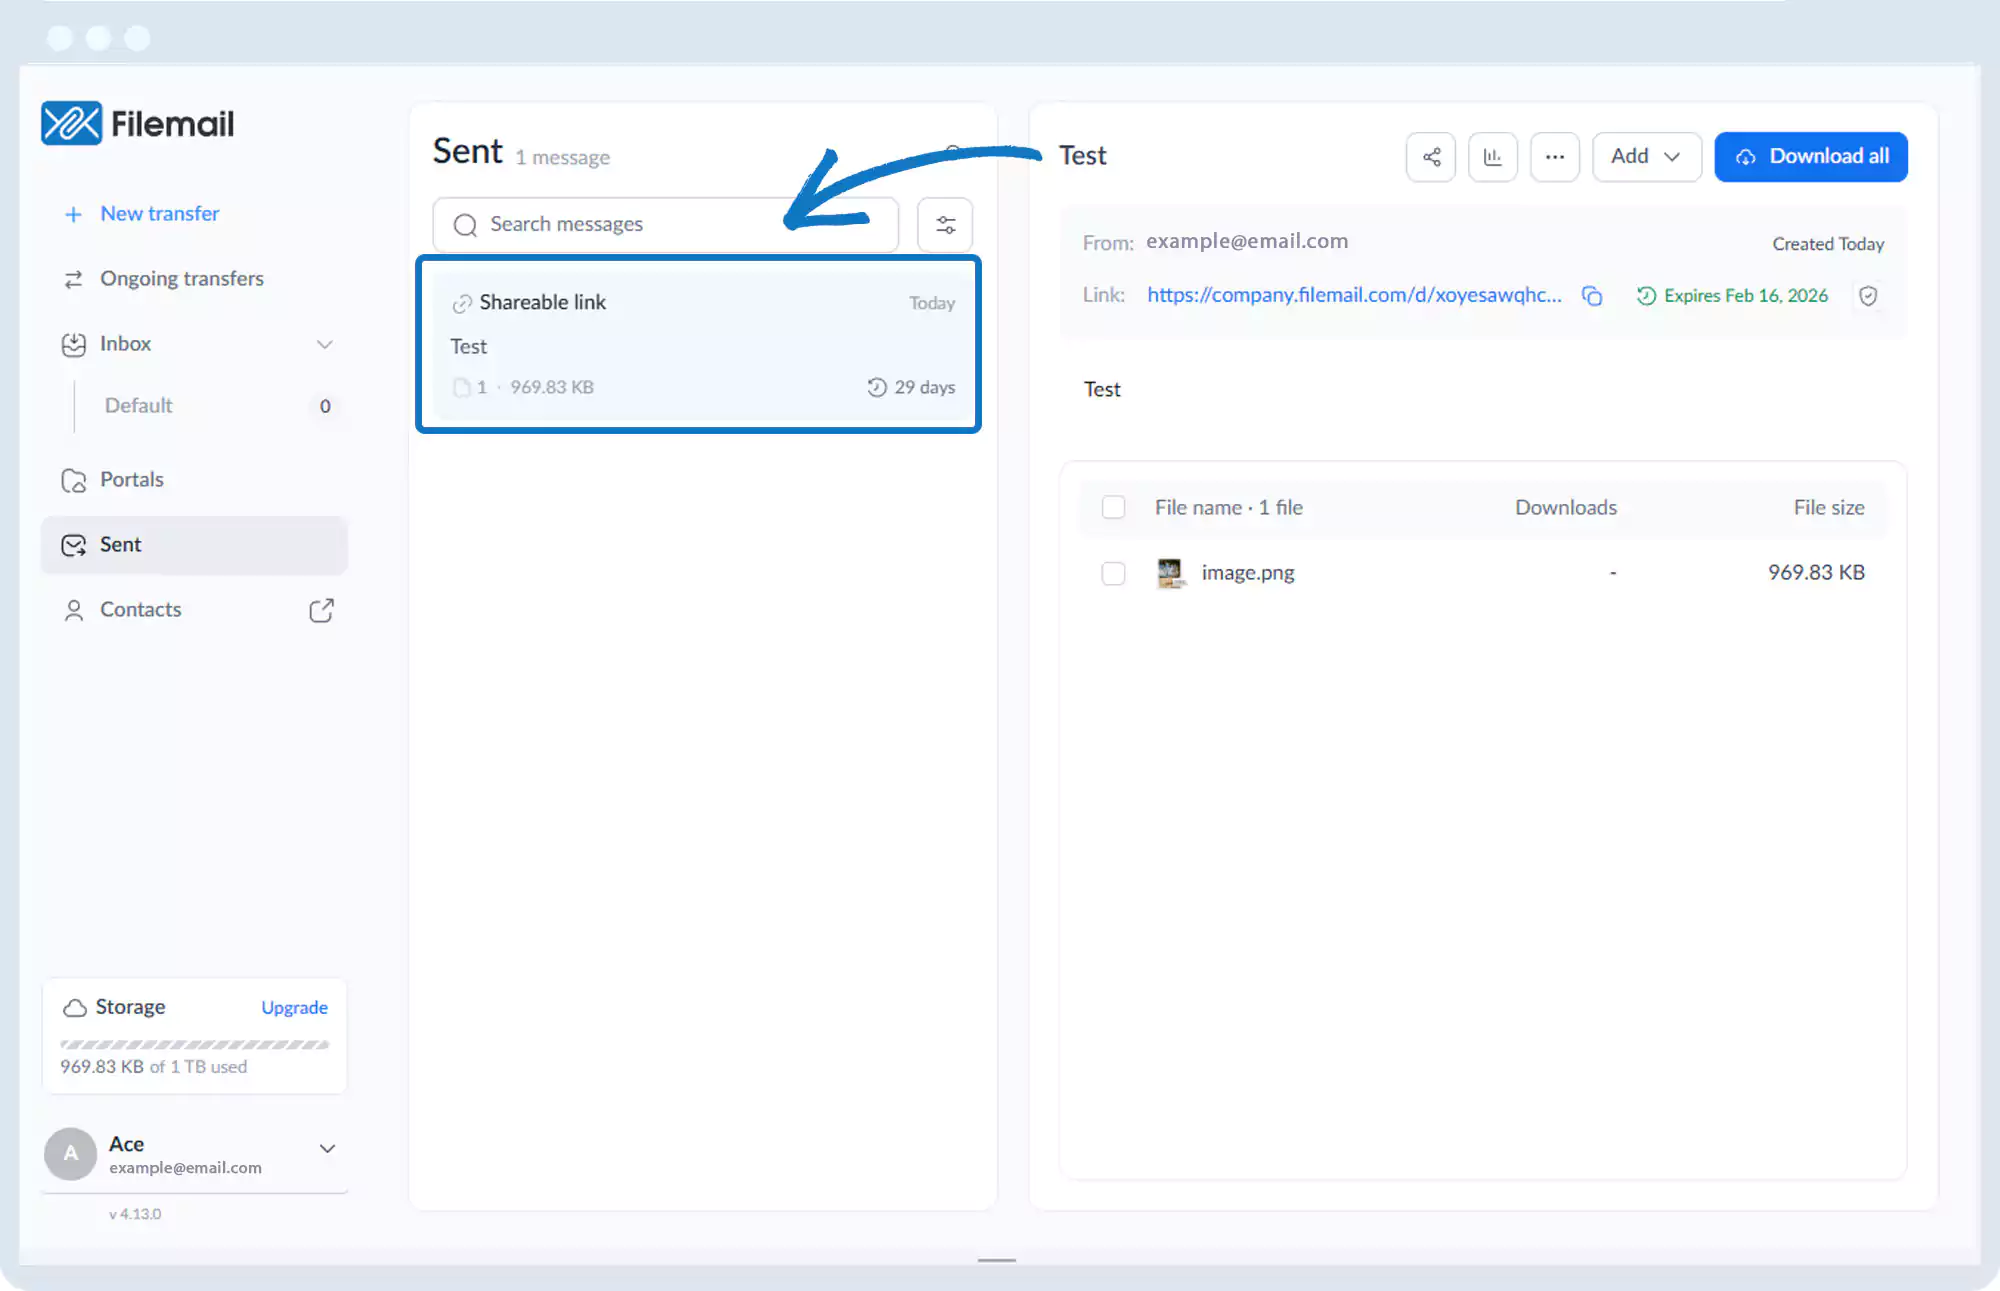2000x1291 pixels.
Task: Click the Search messages field
Action: pyautogui.click(x=665, y=225)
